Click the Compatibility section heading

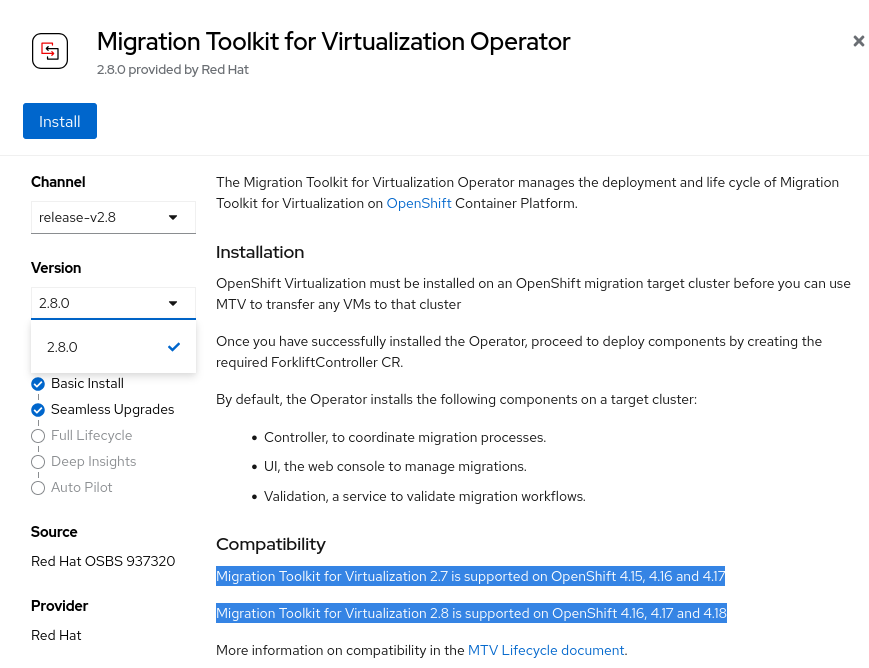271,544
